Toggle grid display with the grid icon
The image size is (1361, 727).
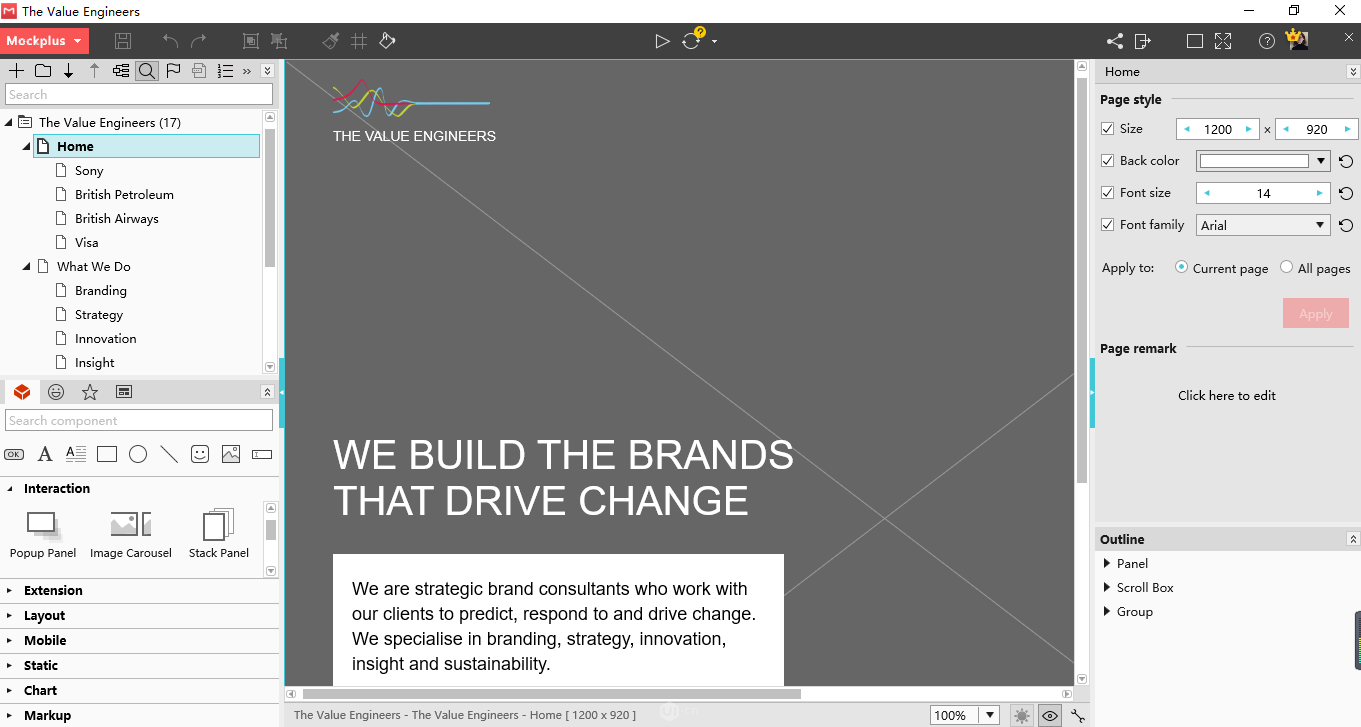(359, 41)
